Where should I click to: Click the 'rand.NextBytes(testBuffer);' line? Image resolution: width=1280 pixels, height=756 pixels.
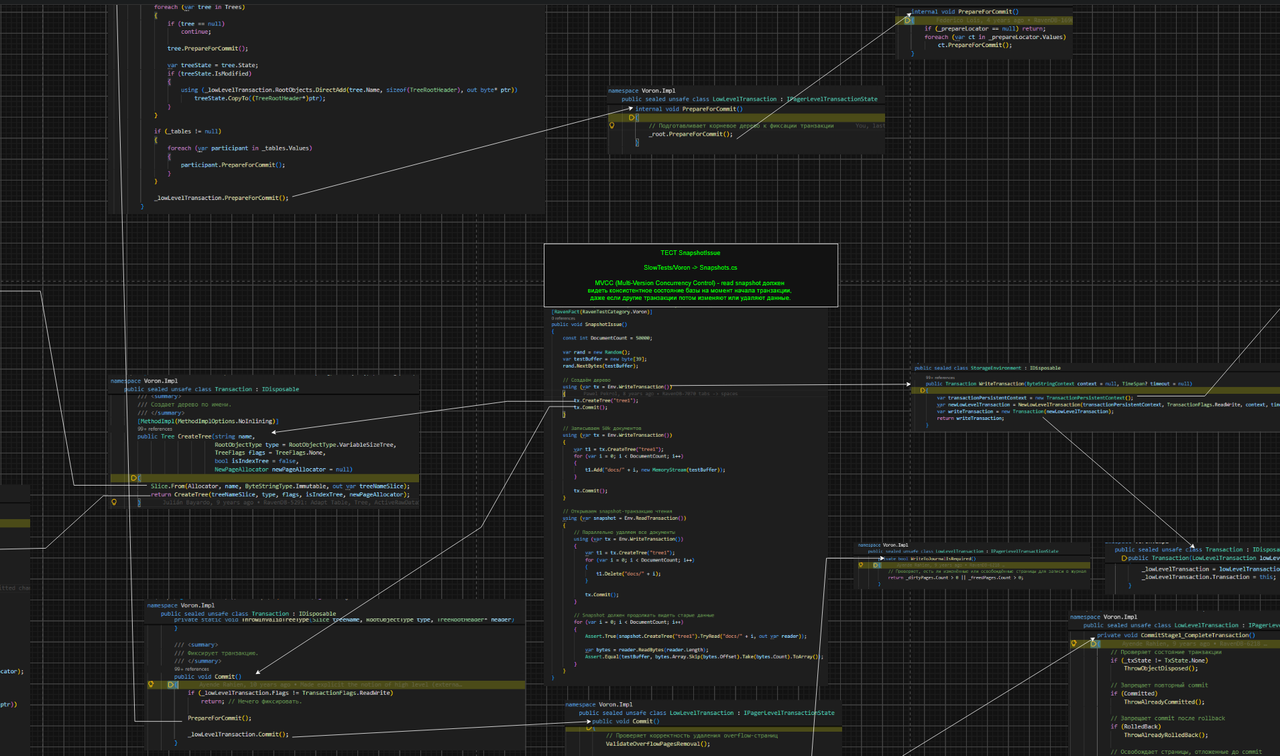click(x=600, y=366)
